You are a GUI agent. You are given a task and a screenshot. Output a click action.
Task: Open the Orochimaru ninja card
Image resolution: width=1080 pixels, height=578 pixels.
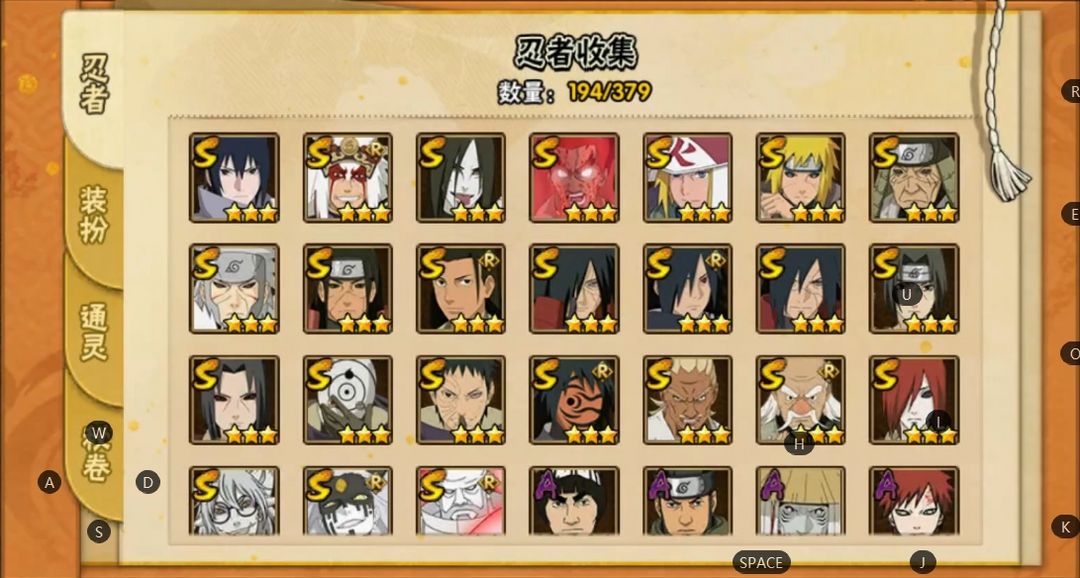point(461,178)
